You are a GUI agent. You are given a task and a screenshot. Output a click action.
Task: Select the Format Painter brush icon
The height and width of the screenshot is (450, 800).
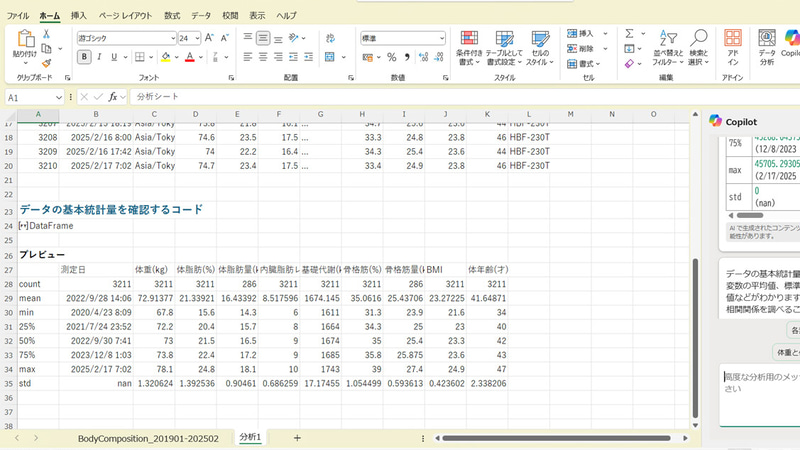(x=46, y=63)
